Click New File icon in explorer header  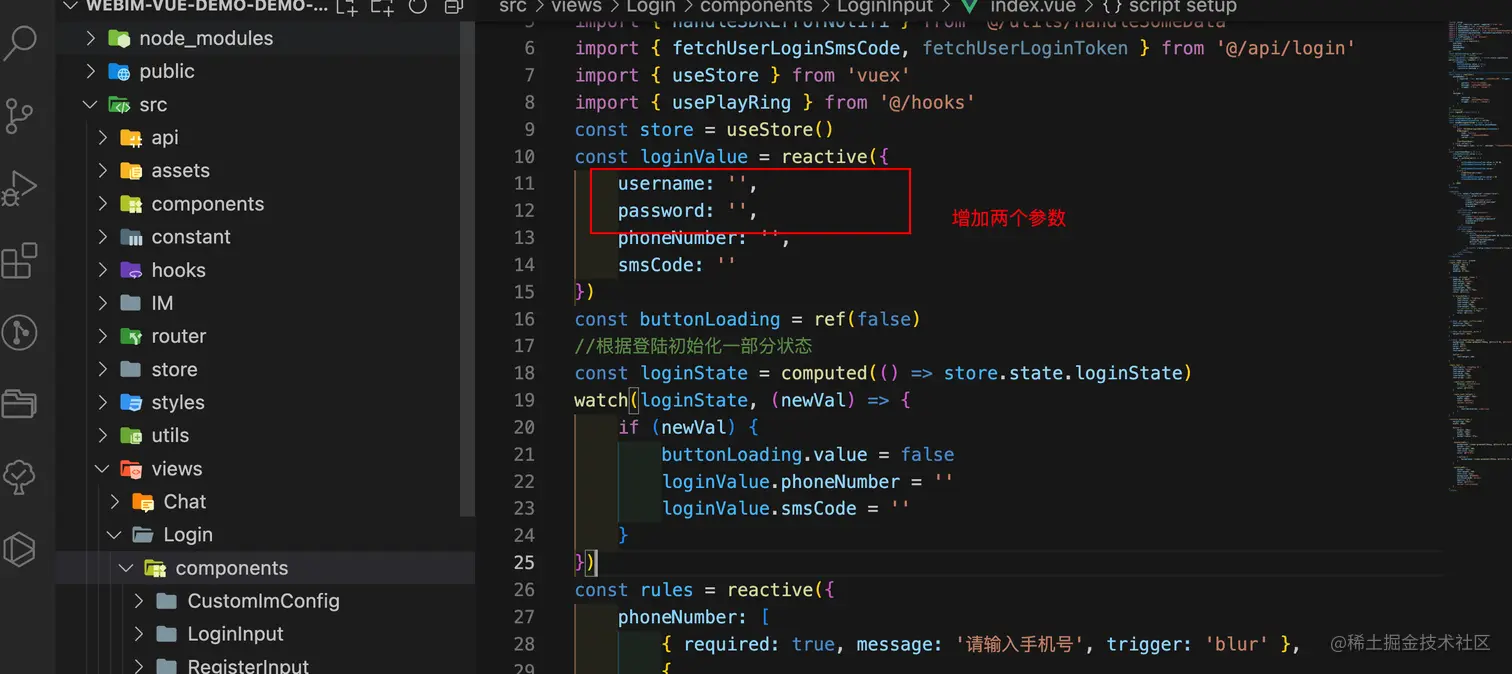coord(347,6)
